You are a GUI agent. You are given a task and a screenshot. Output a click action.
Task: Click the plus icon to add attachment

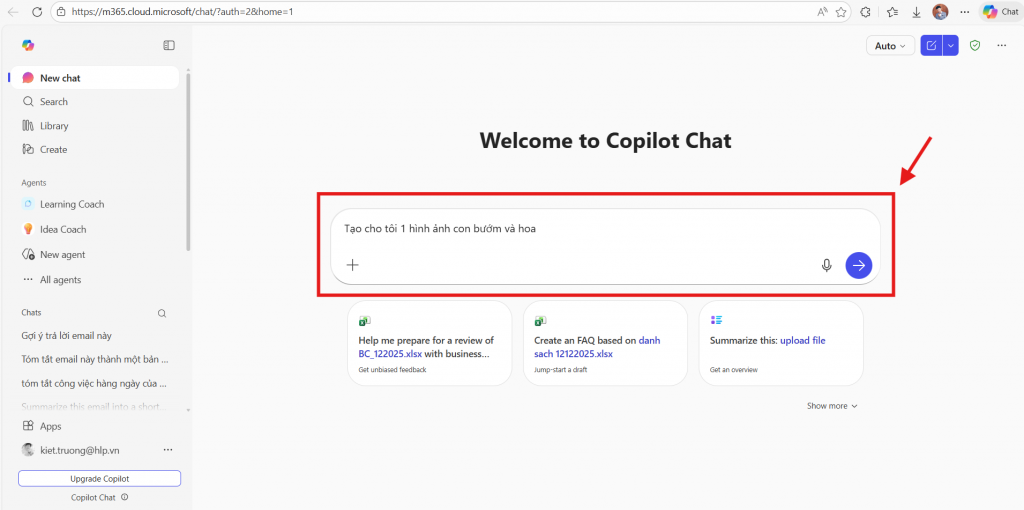[352, 265]
